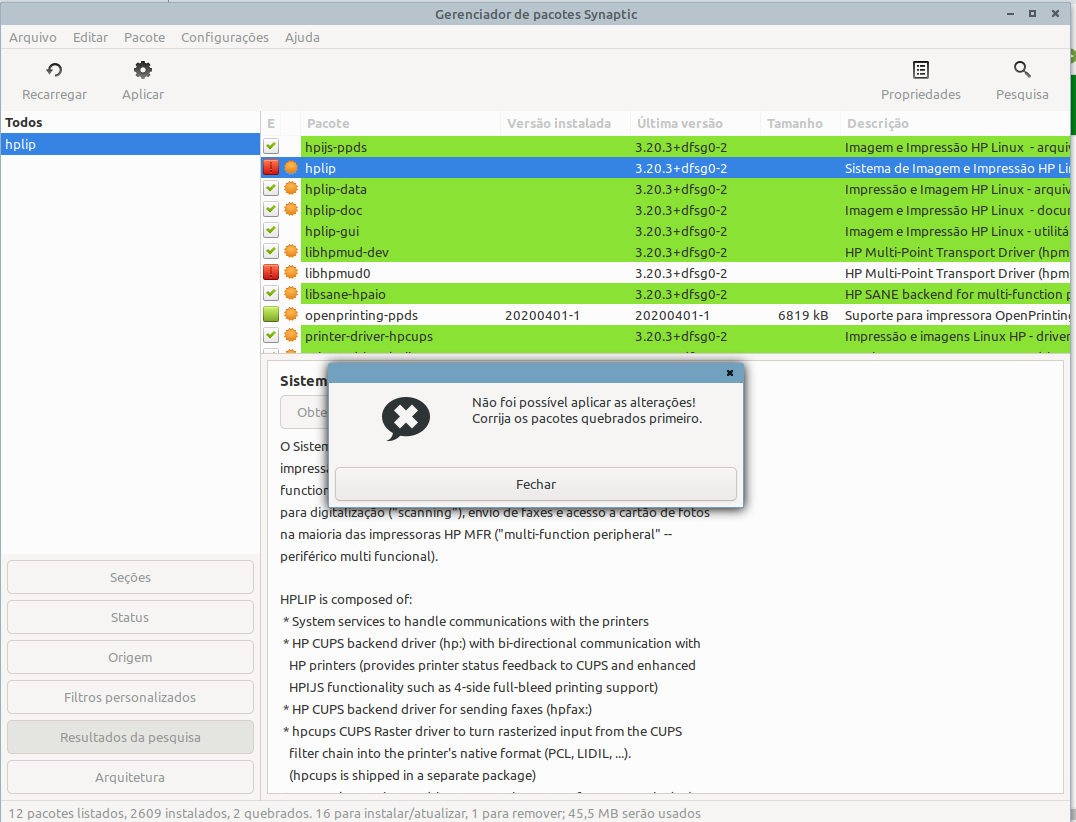Select the libhpmud0 package name
This screenshot has height=822, width=1076.
338,273
